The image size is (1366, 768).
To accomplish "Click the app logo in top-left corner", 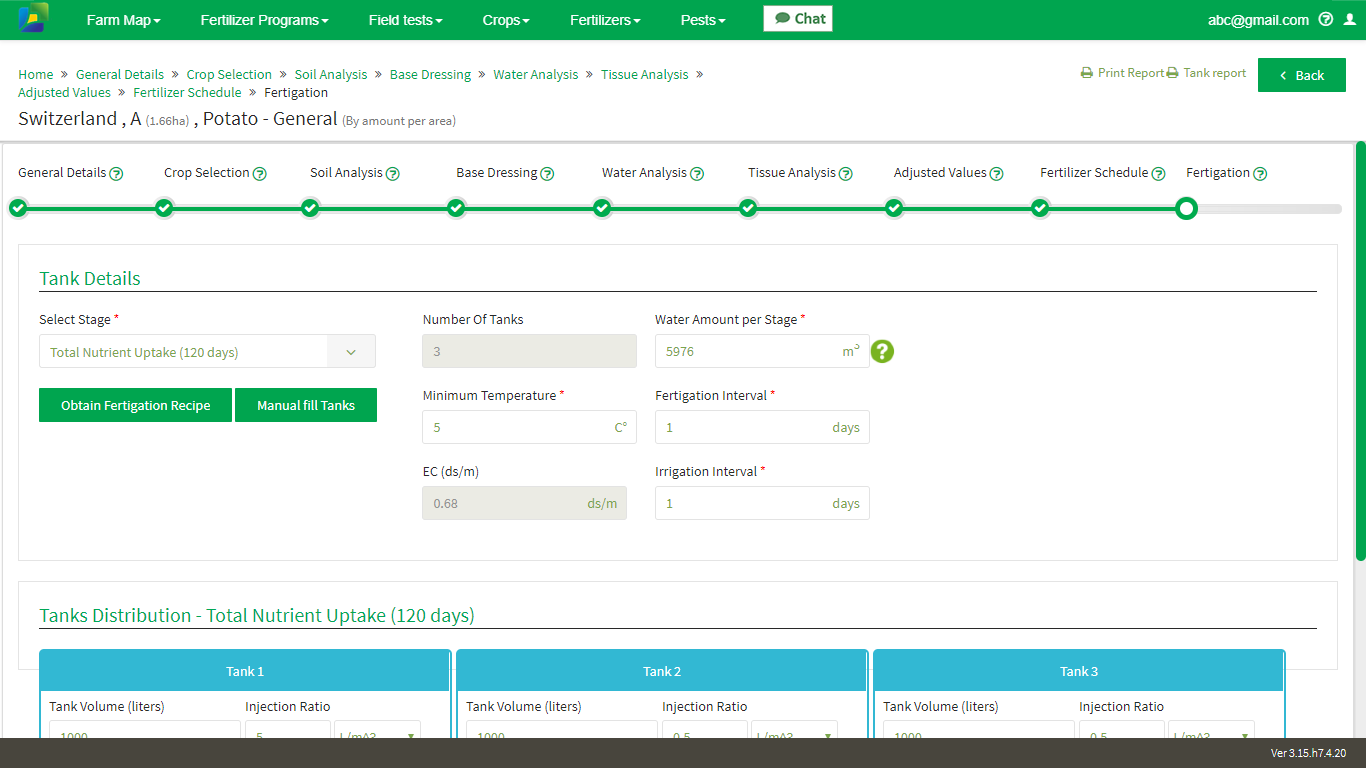I will (33, 18).
